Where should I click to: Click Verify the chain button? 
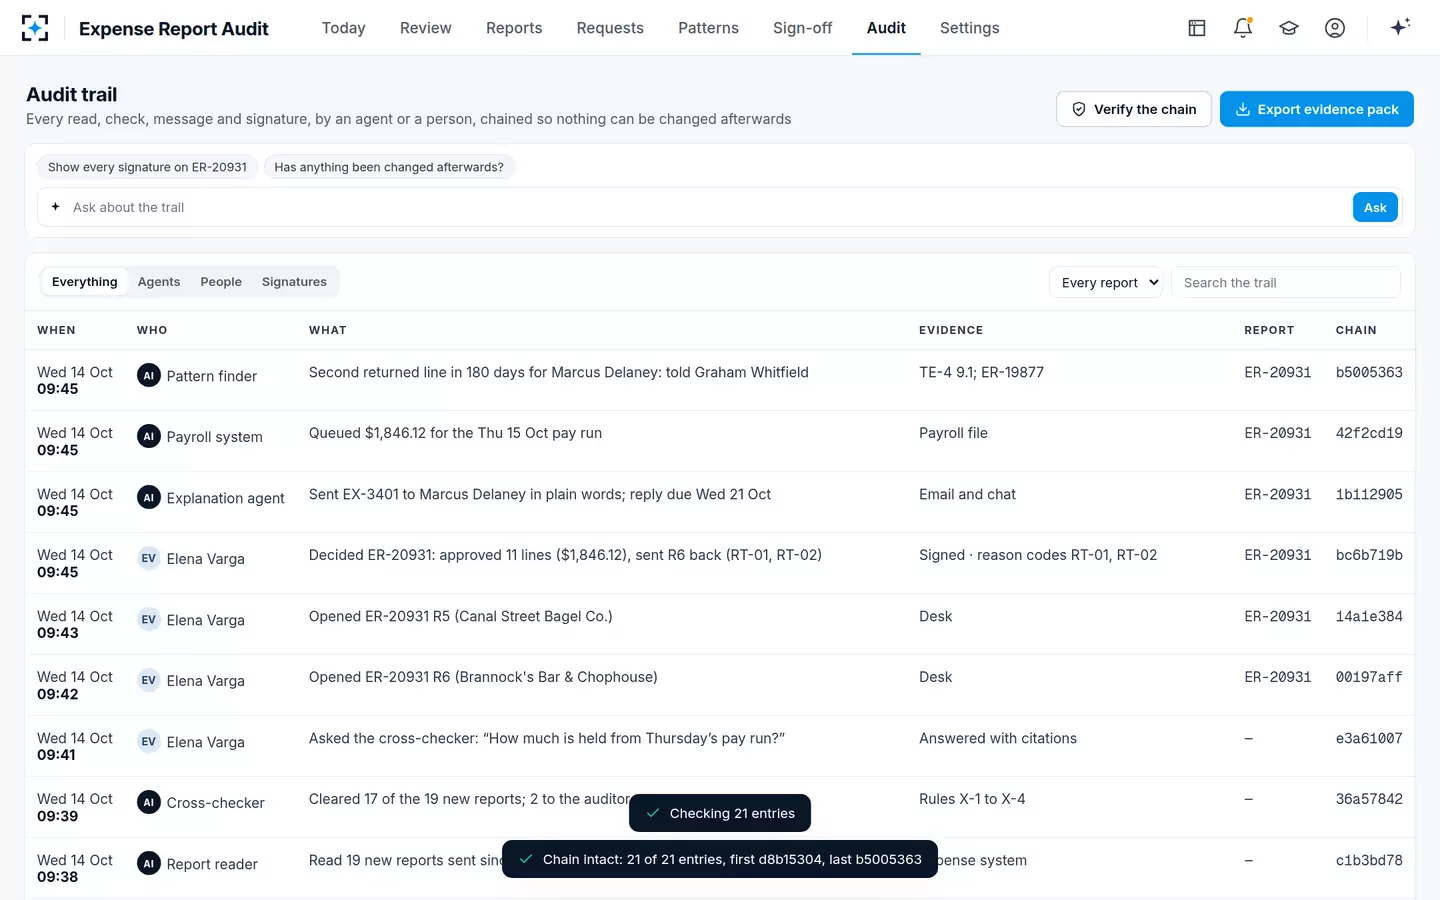[x=1134, y=109]
